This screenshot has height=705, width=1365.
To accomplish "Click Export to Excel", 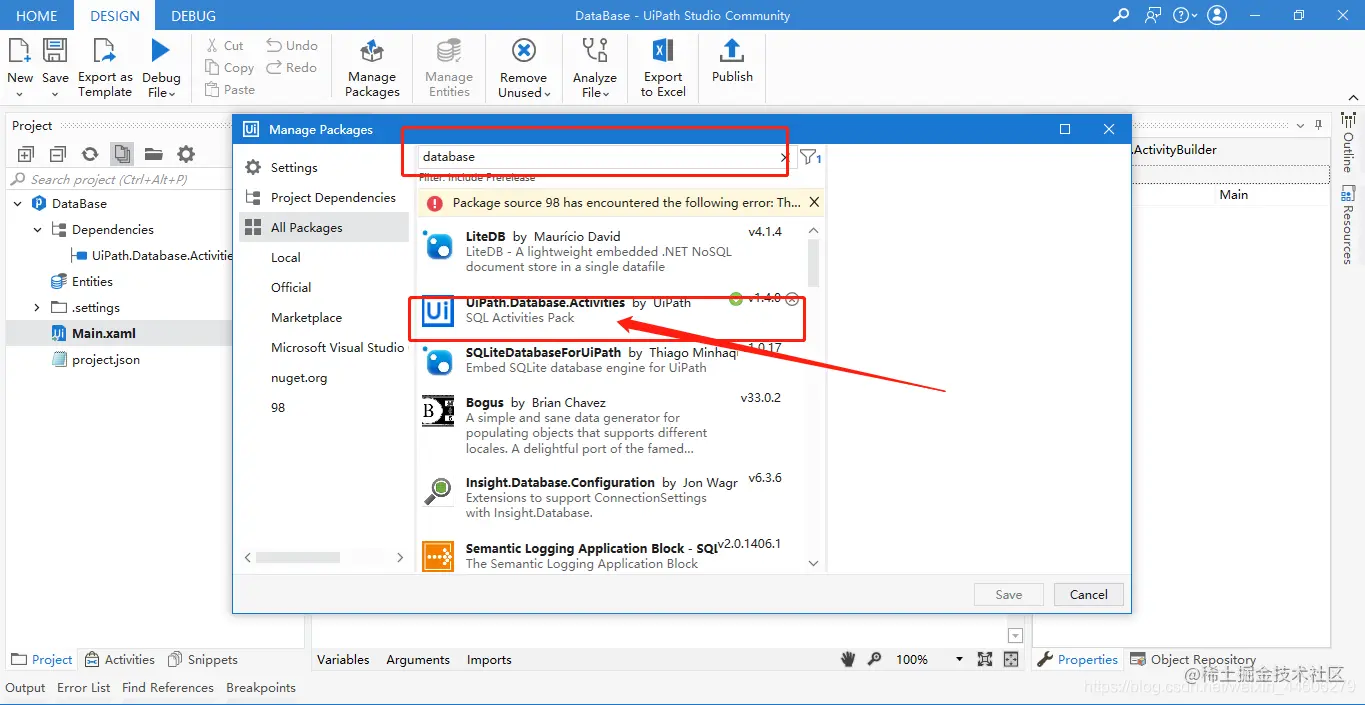I will click(663, 68).
